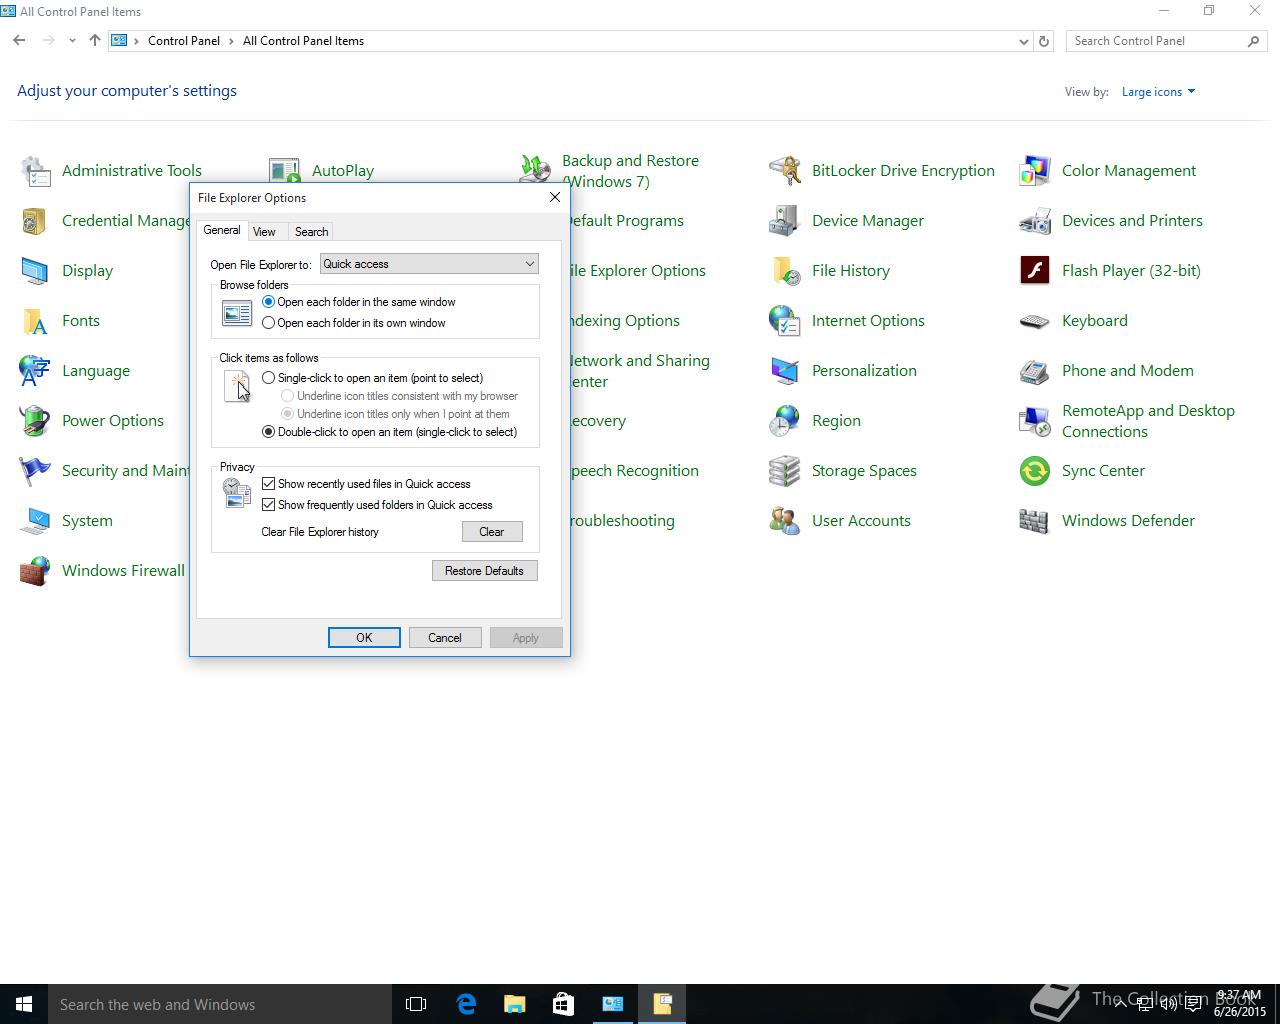Open File Explorer from taskbar

pos(515,1004)
